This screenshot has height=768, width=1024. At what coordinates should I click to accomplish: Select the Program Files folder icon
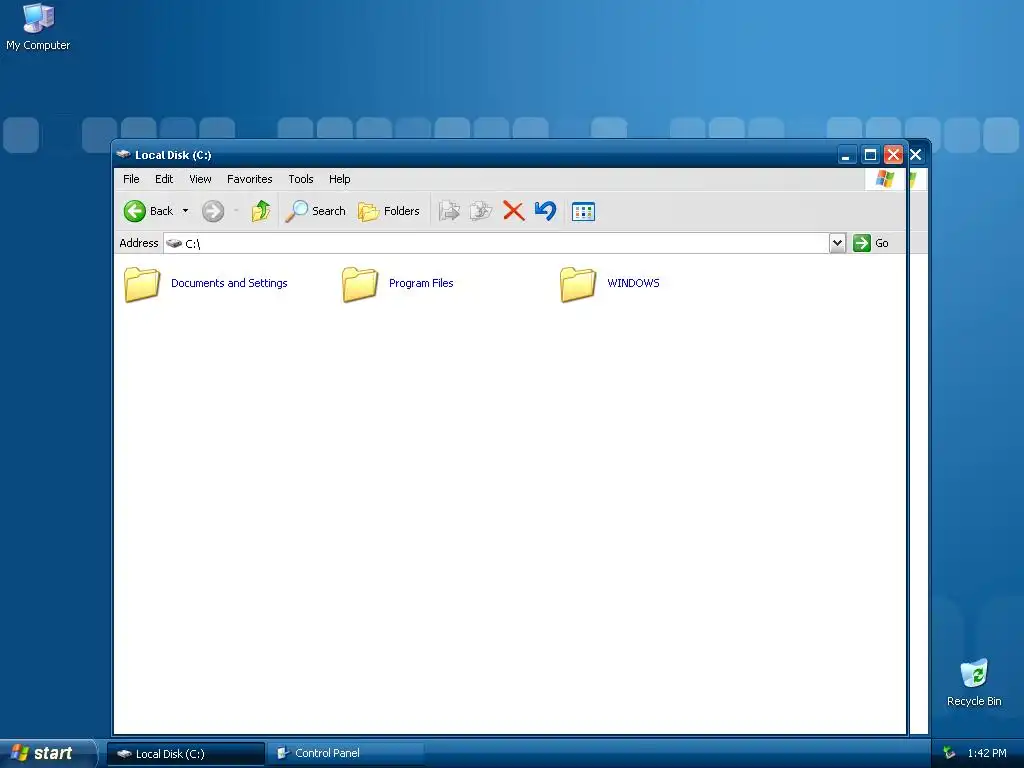(360, 284)
